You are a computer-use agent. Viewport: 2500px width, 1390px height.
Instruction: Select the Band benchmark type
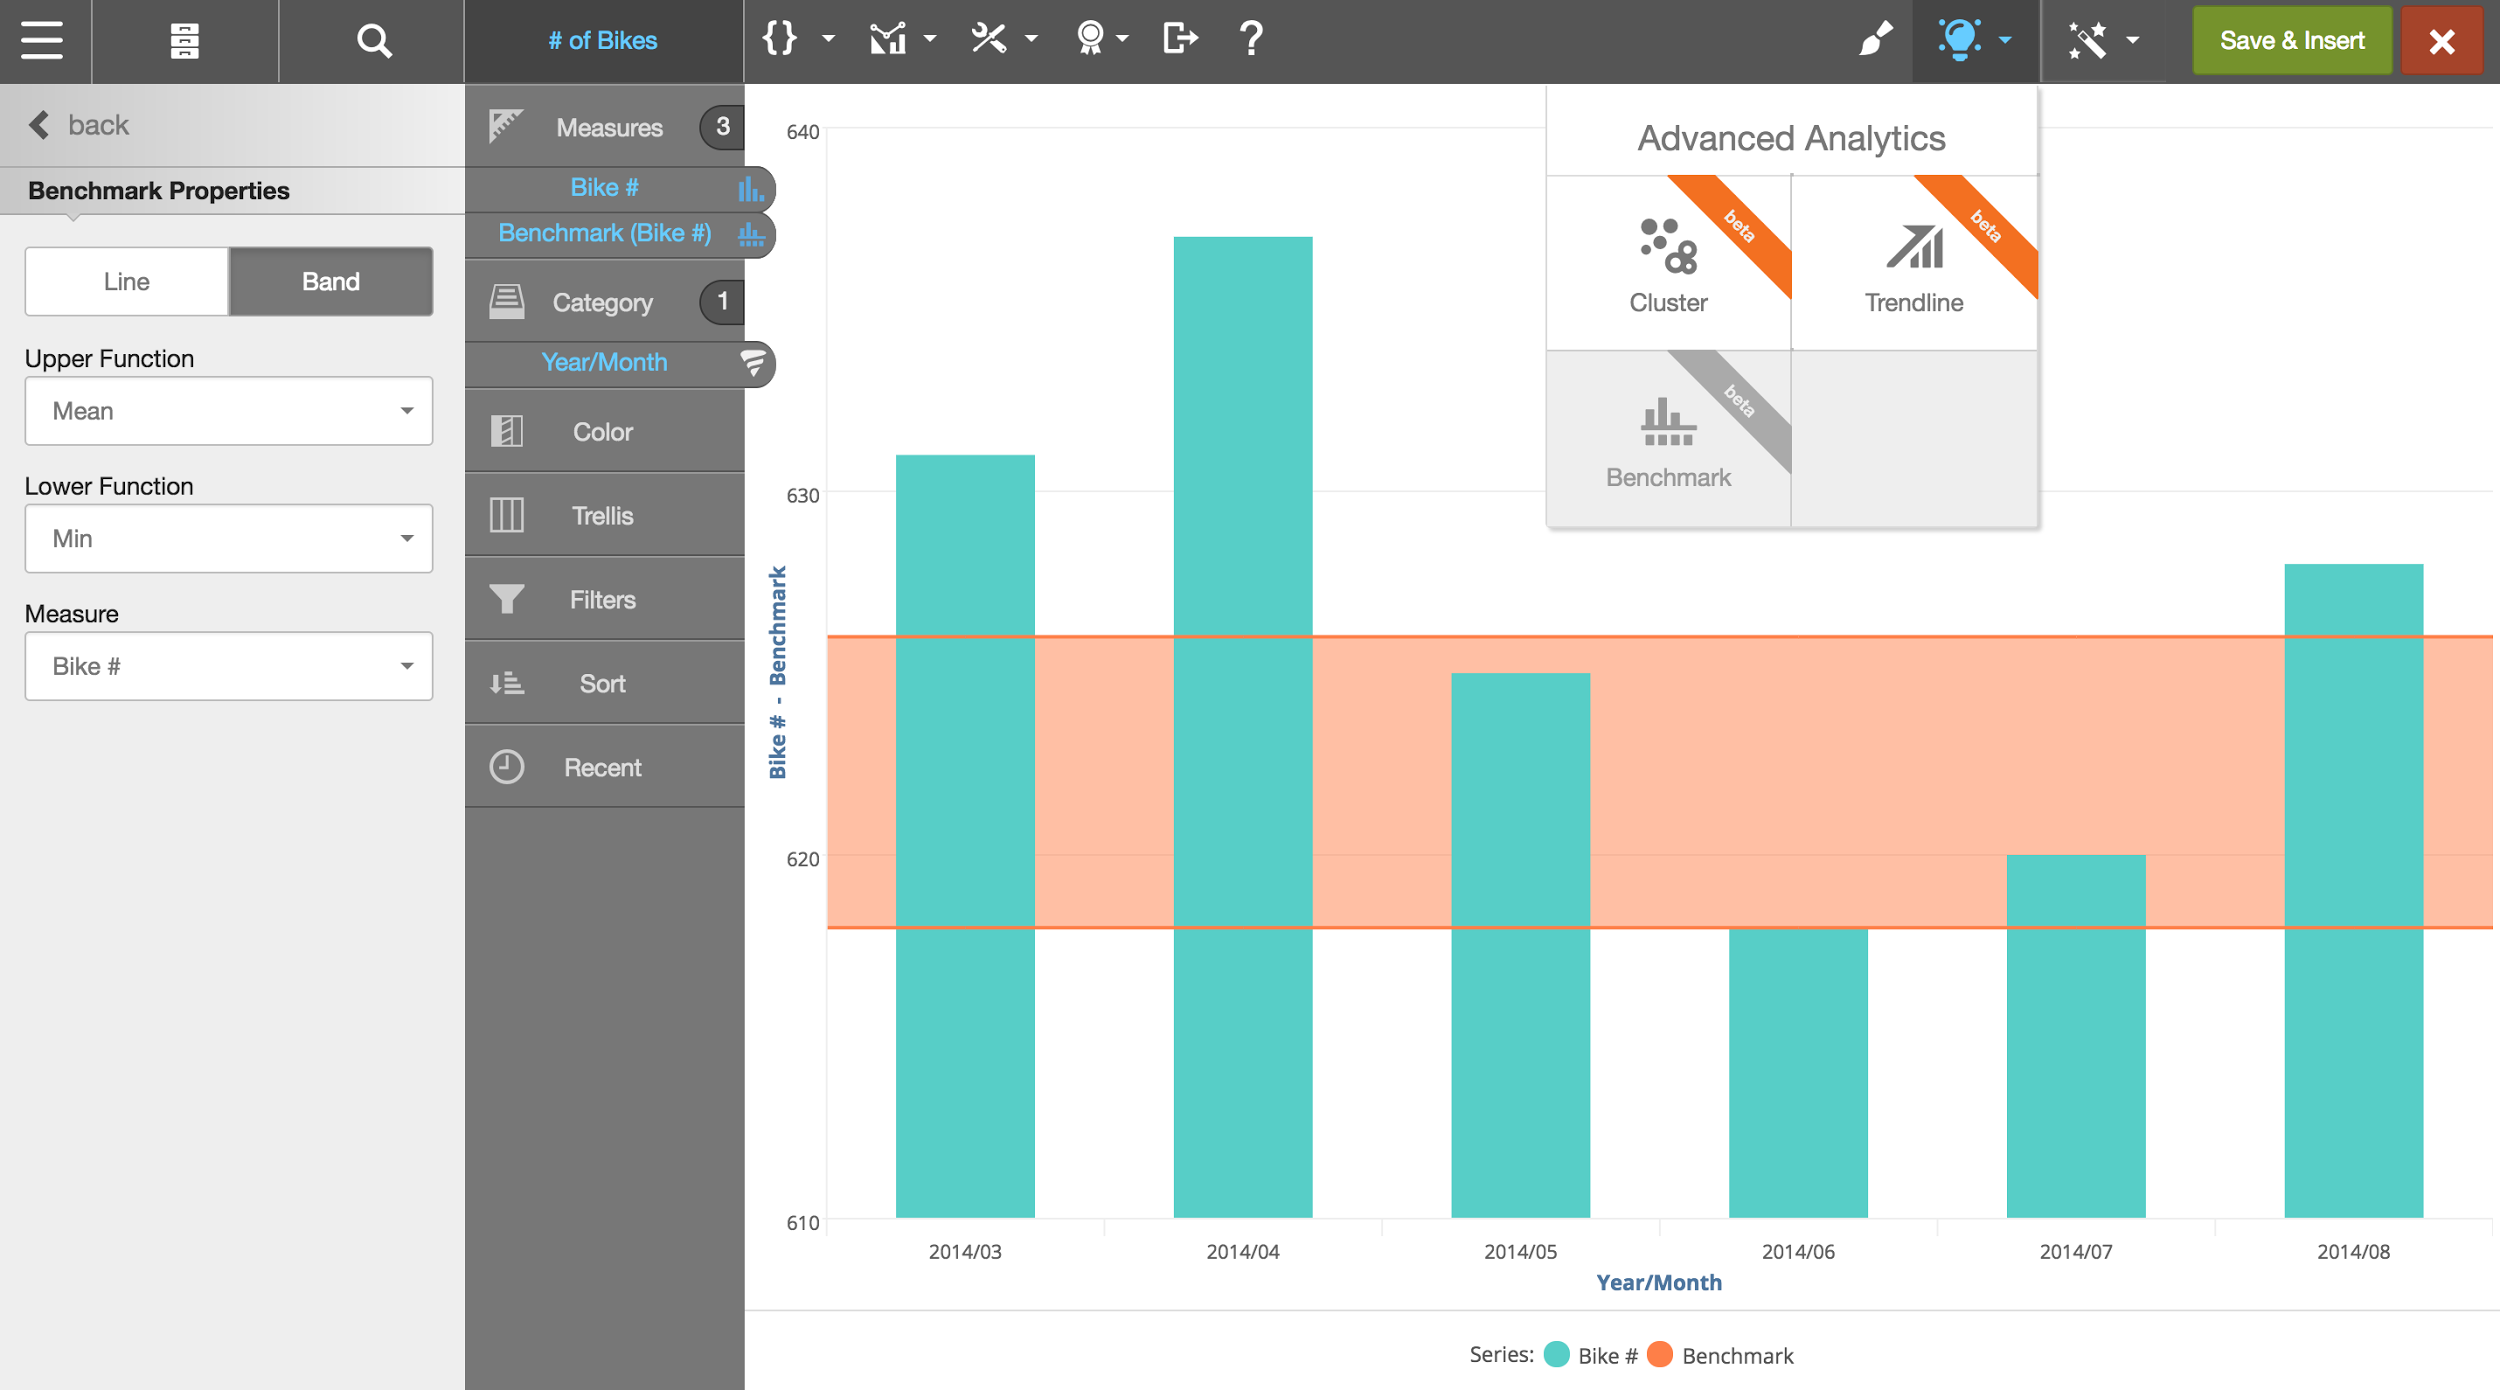click(x=331, y=281)
